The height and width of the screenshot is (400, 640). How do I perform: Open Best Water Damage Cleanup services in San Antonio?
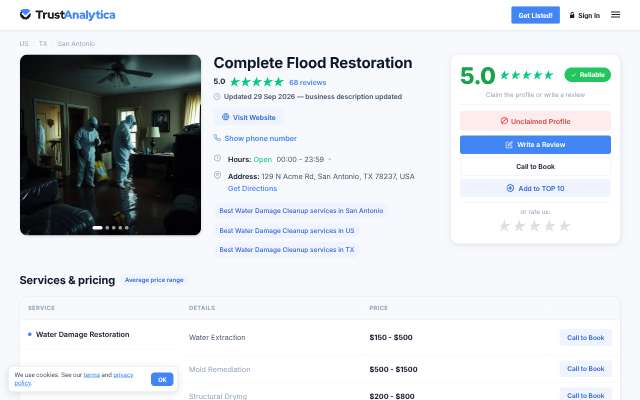click(x=301, y=211)
